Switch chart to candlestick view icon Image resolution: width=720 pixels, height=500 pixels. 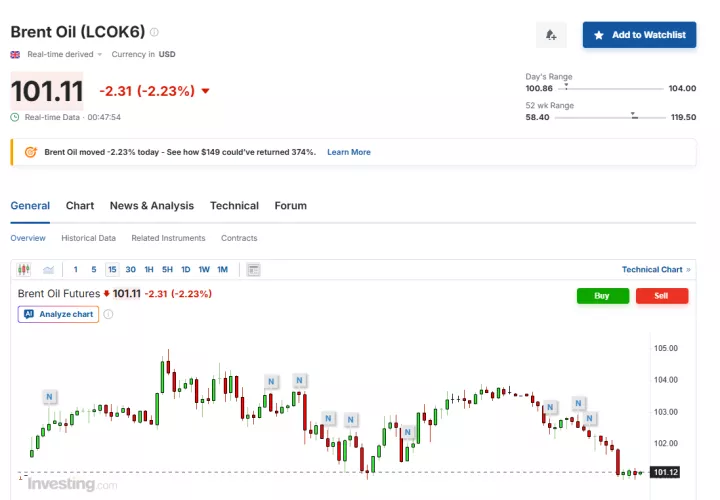[x=24, y=269]
